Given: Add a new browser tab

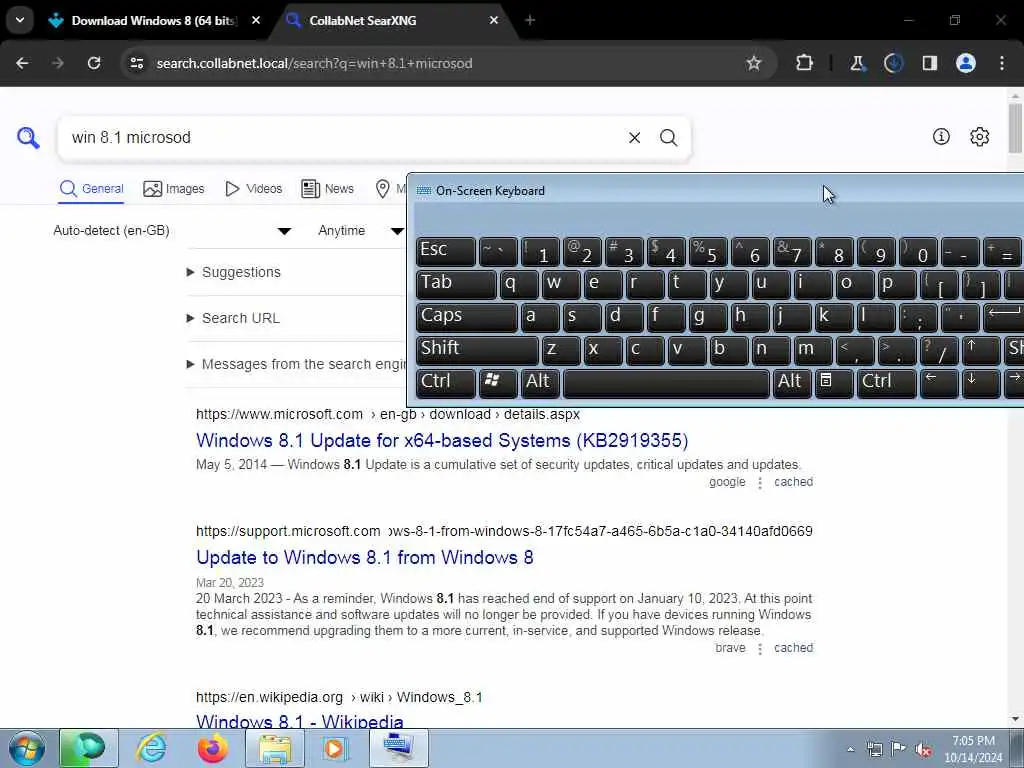Looking at the screenshot, I should tap(530, 20).
